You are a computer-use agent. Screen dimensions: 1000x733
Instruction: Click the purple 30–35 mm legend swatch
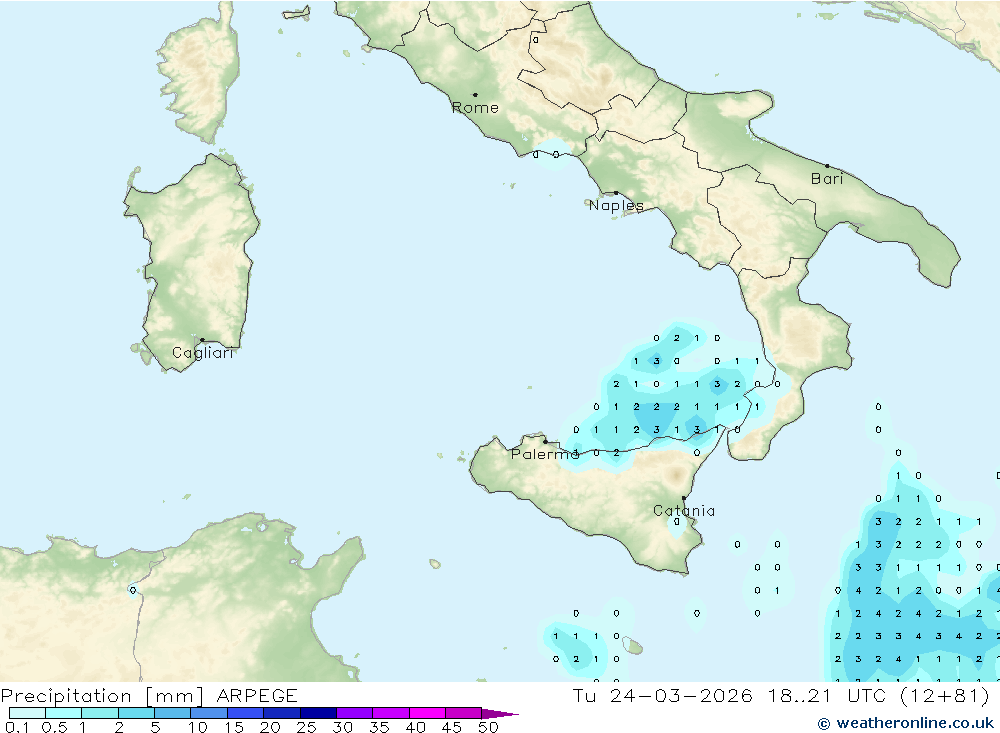pos(354,713)
